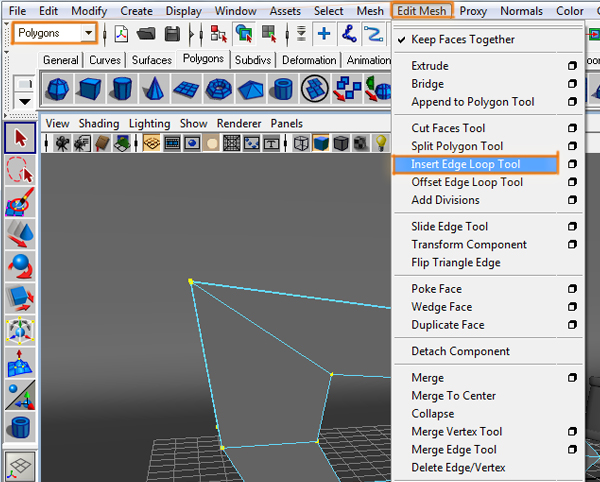This screenshot has width=600, height=482.
Task: Open Extrude options box
Action: [573, 66]
